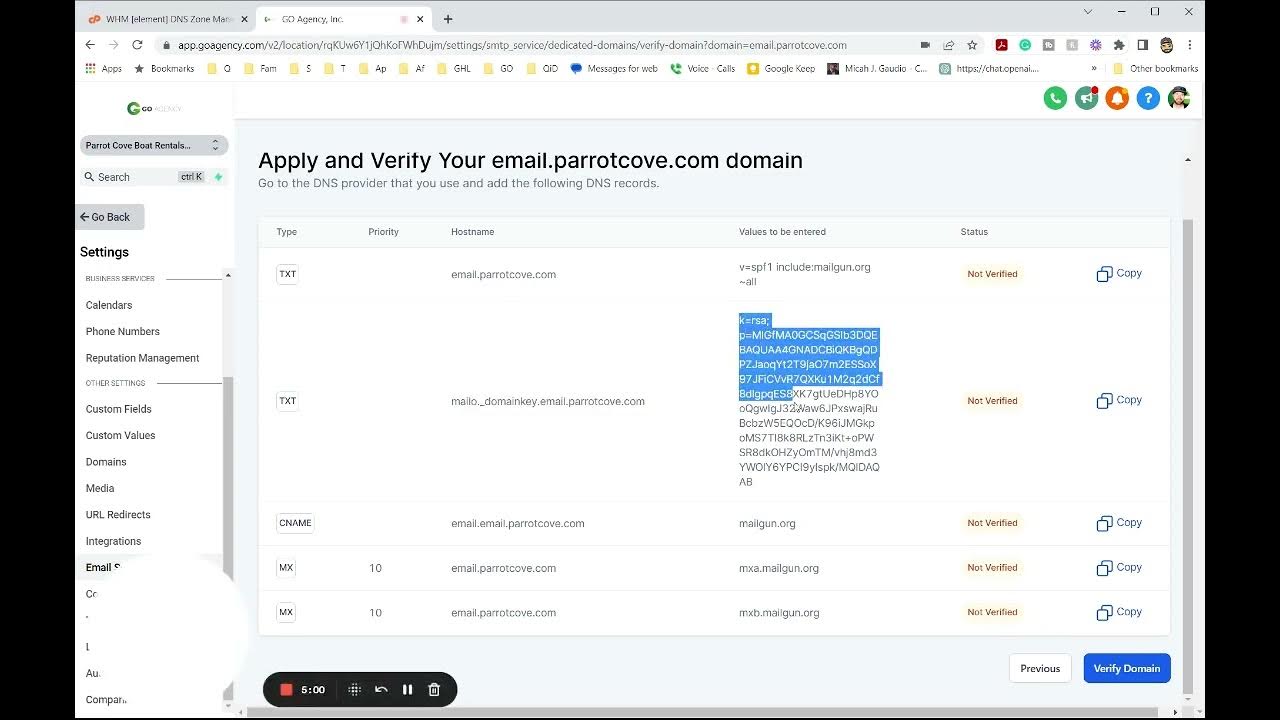Close the GO Agency, Inc. tab
The width and height of the screenshot is (1280, 720).
pos(421,19)
